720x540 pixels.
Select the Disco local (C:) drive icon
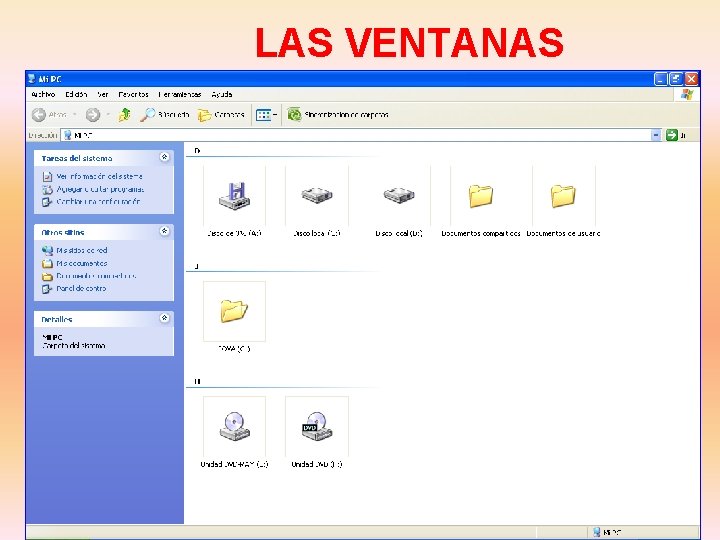pos(317,195)
